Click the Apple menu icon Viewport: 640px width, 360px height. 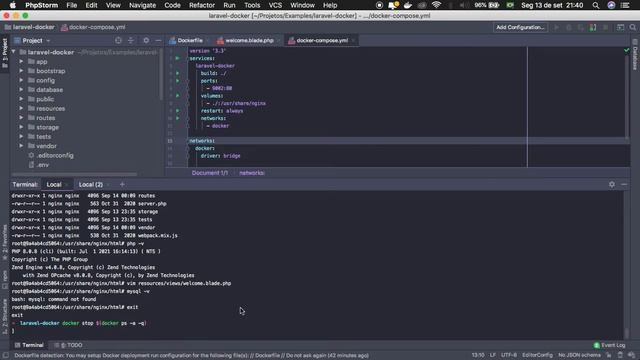coord(13,5)
